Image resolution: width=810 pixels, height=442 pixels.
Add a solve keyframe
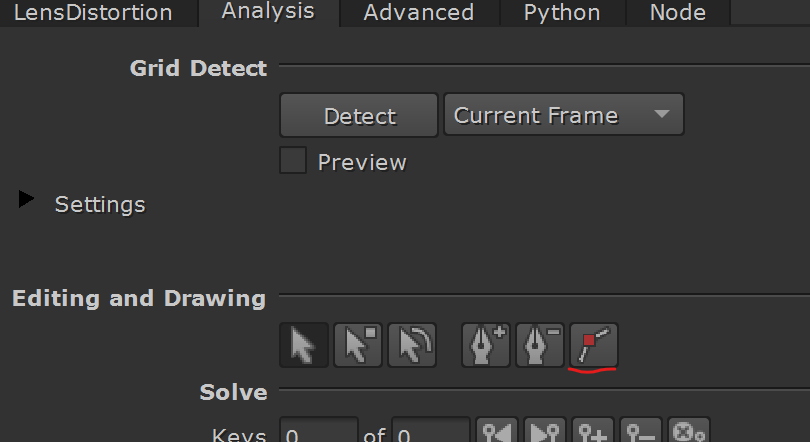(593, 431)
